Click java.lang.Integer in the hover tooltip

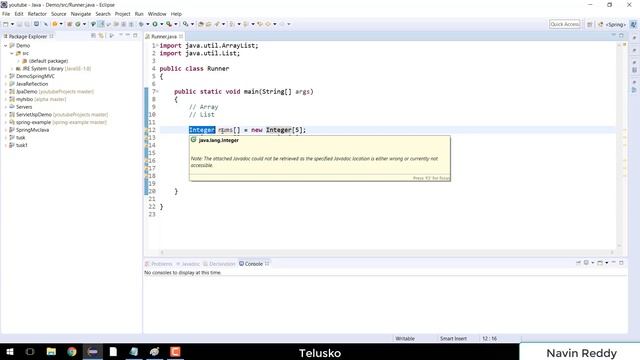(219, 140)
